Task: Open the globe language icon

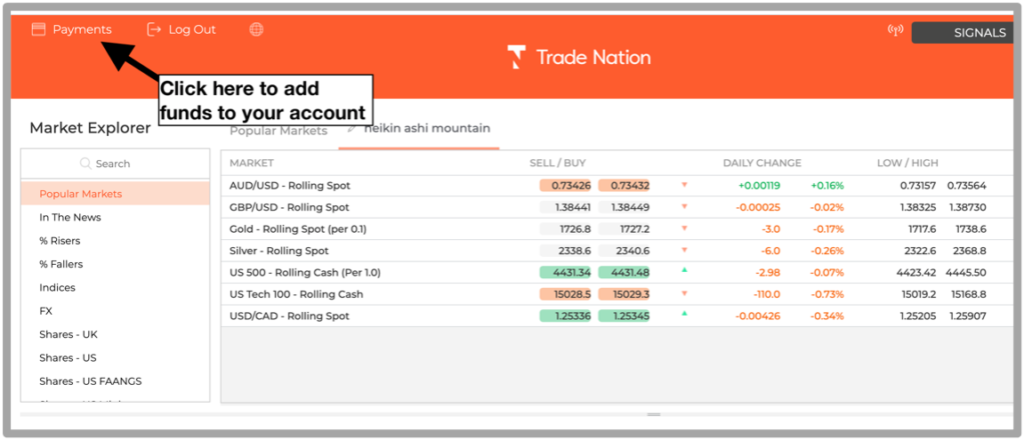Action: click(257, 29)
